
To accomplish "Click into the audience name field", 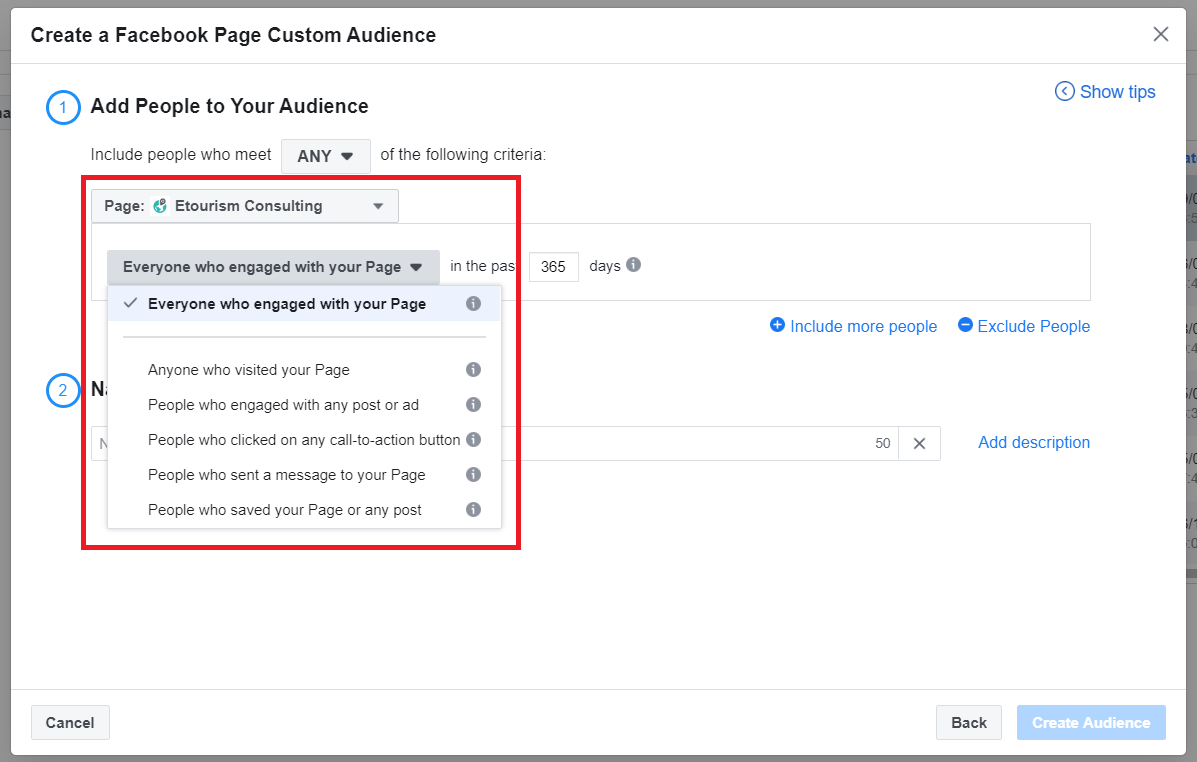I will click(495, 444).
